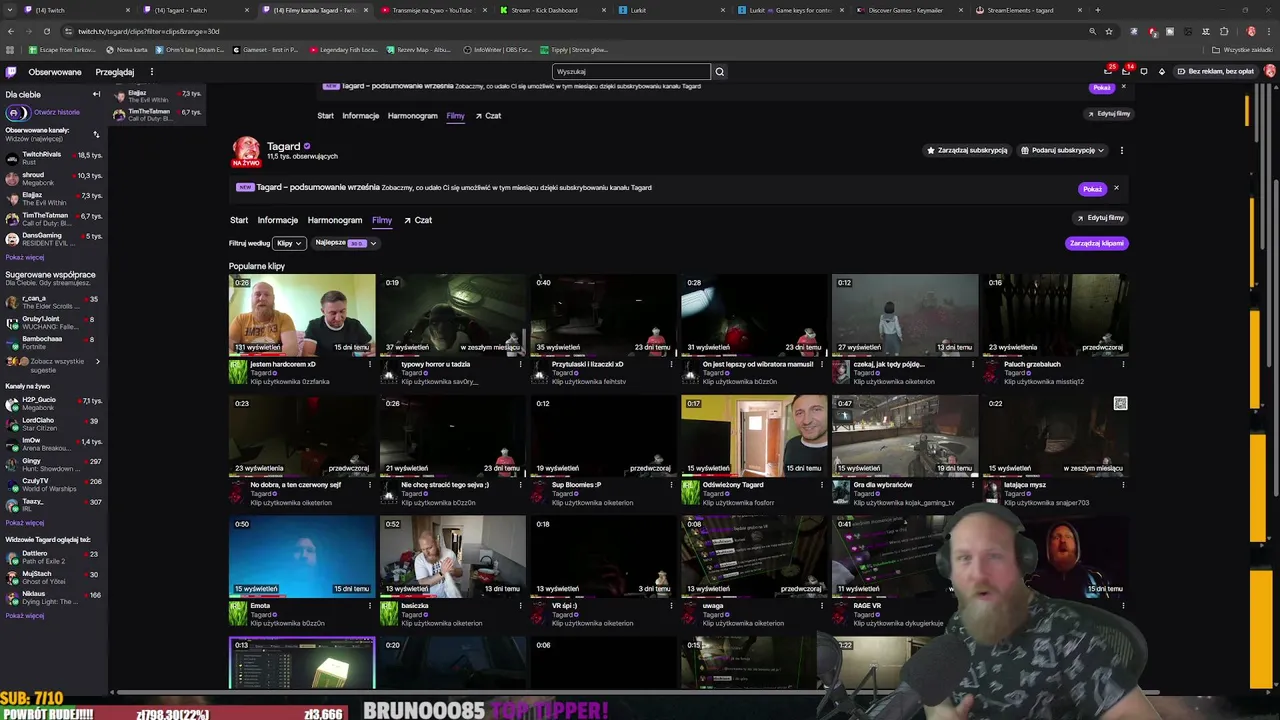Click the Tagard channel avatar
The height and width of the screenshot is (720, 1280).
coord(246,150)
